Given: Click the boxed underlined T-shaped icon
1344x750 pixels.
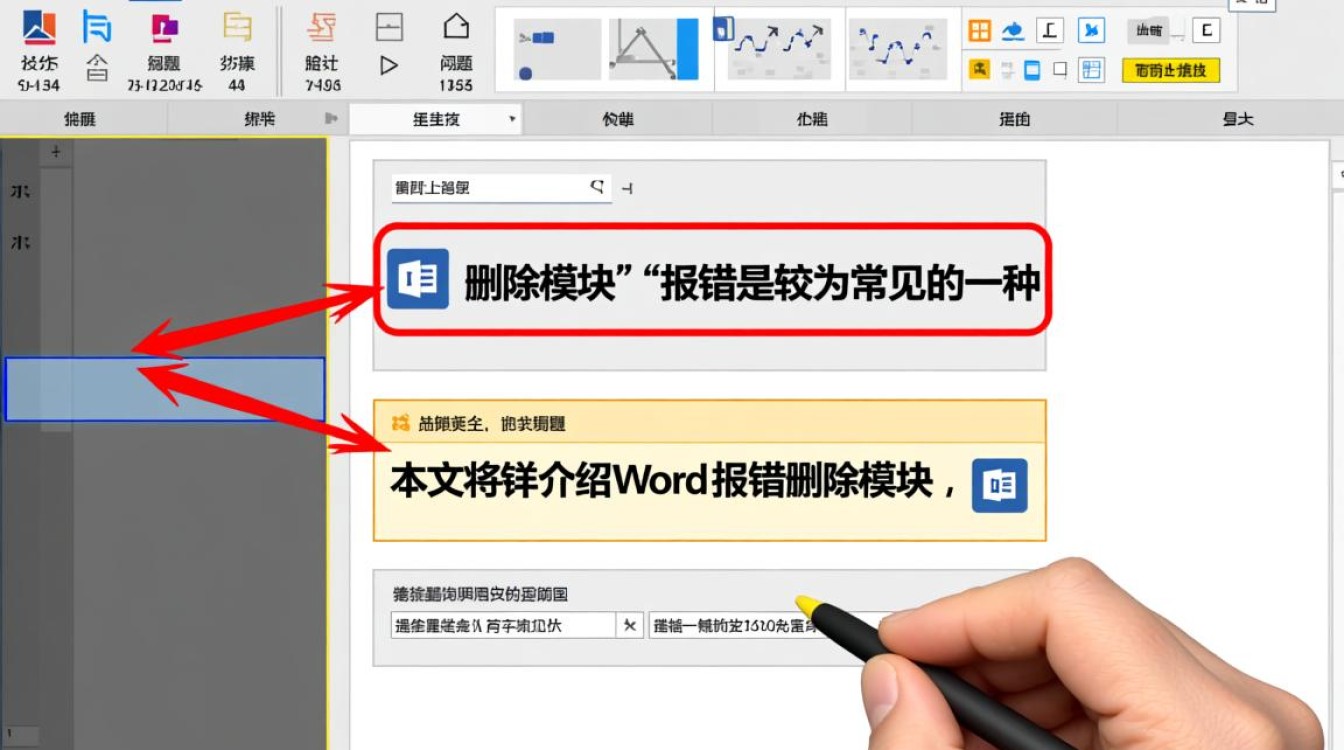Looking at the screenshot, I should click(x=1049, y=31).
